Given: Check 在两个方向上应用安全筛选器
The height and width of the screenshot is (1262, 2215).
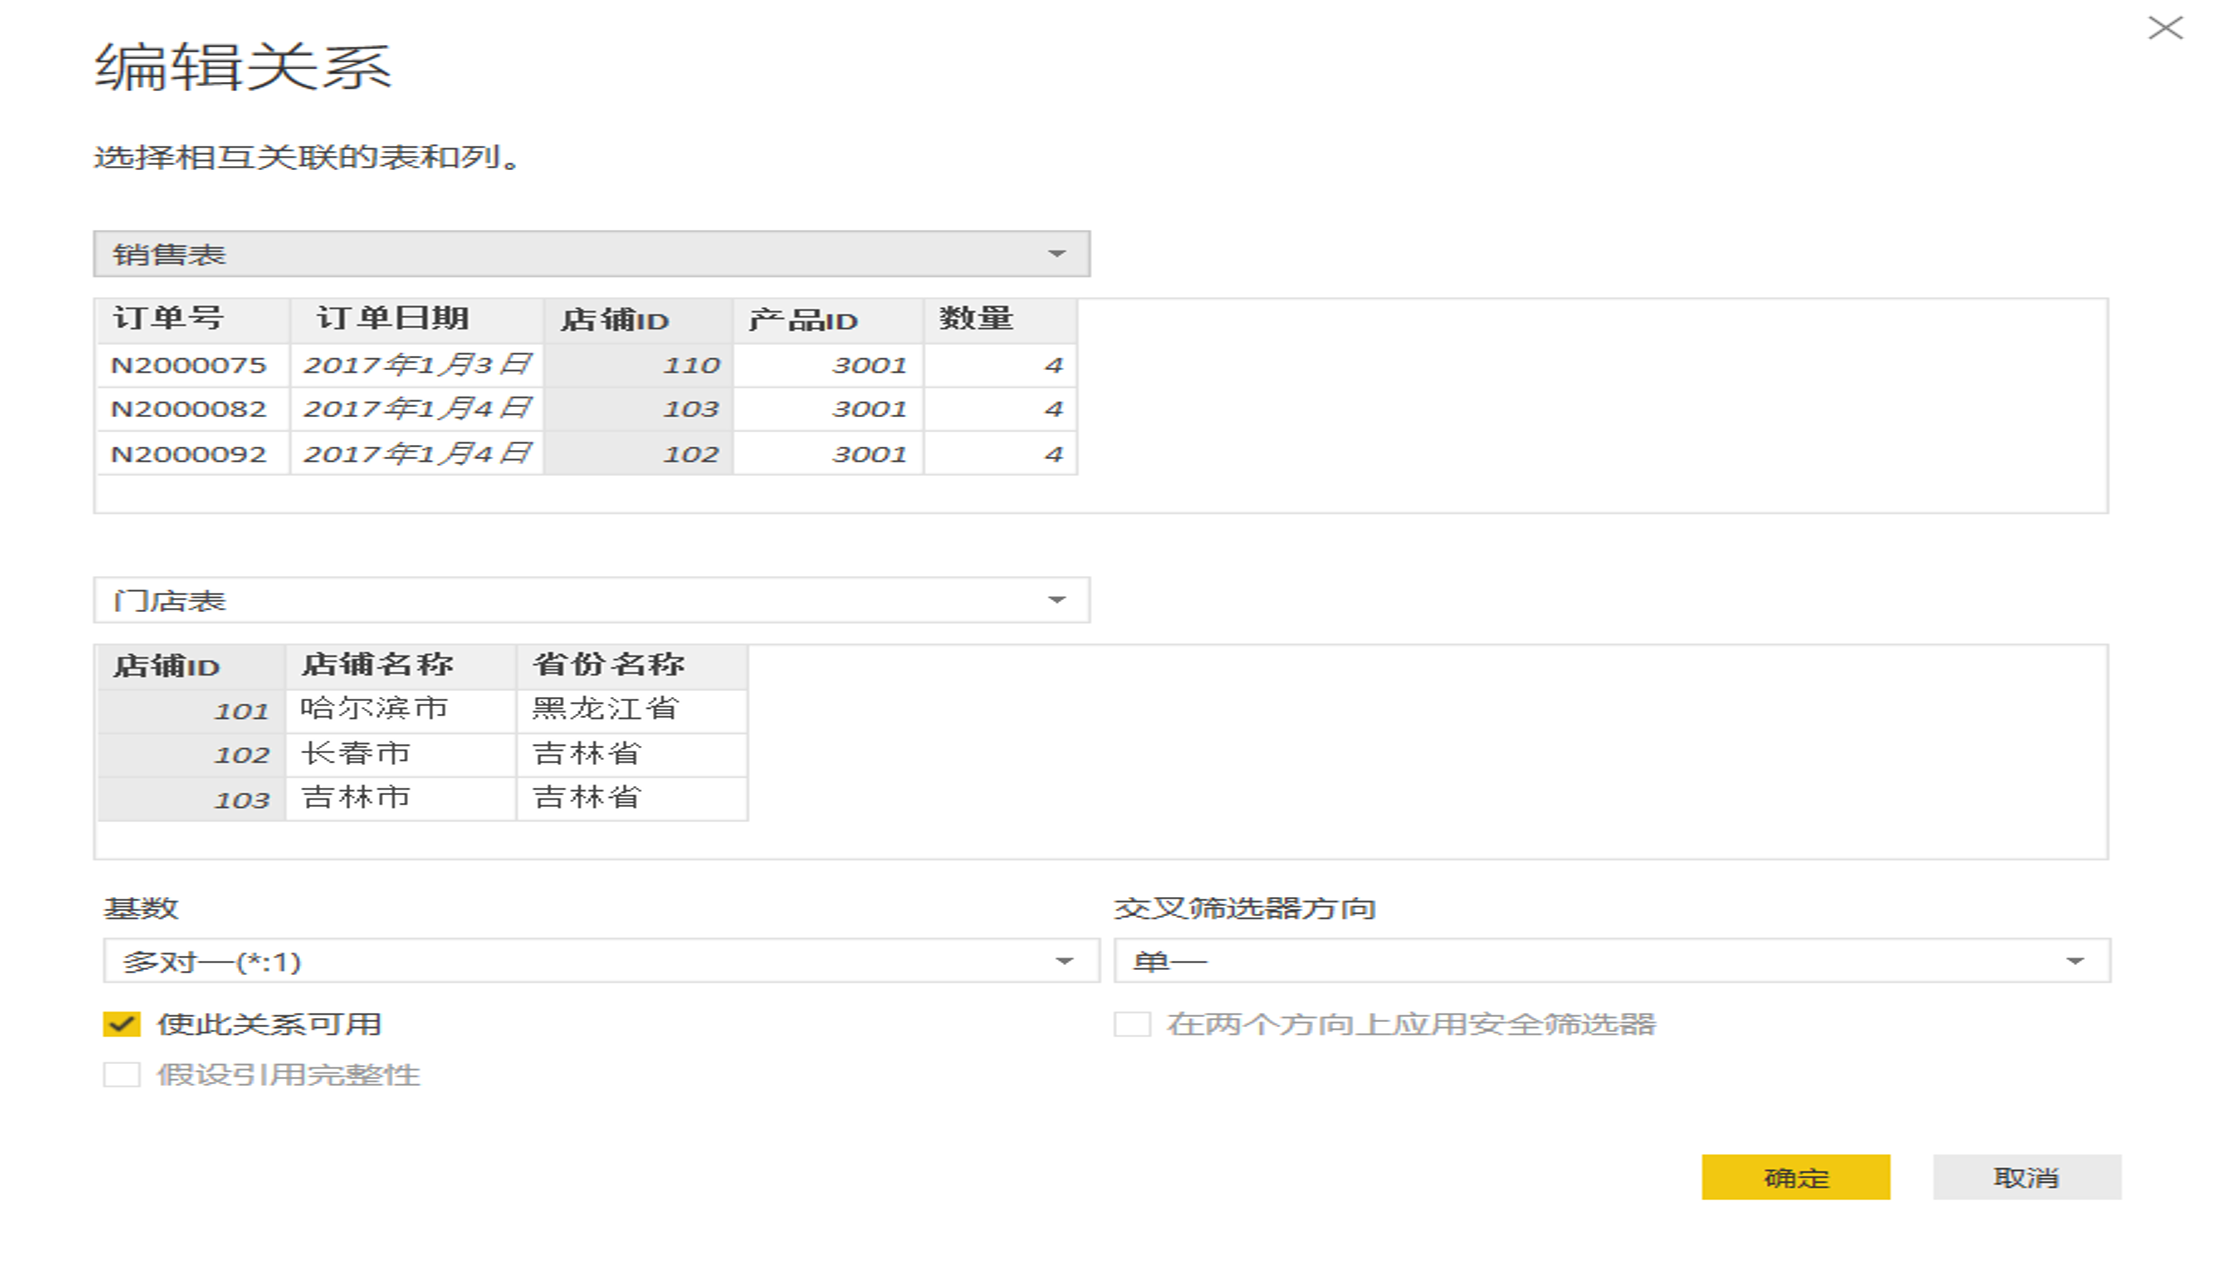Looking at the screenshot, I should [x=1133, y=1024].
